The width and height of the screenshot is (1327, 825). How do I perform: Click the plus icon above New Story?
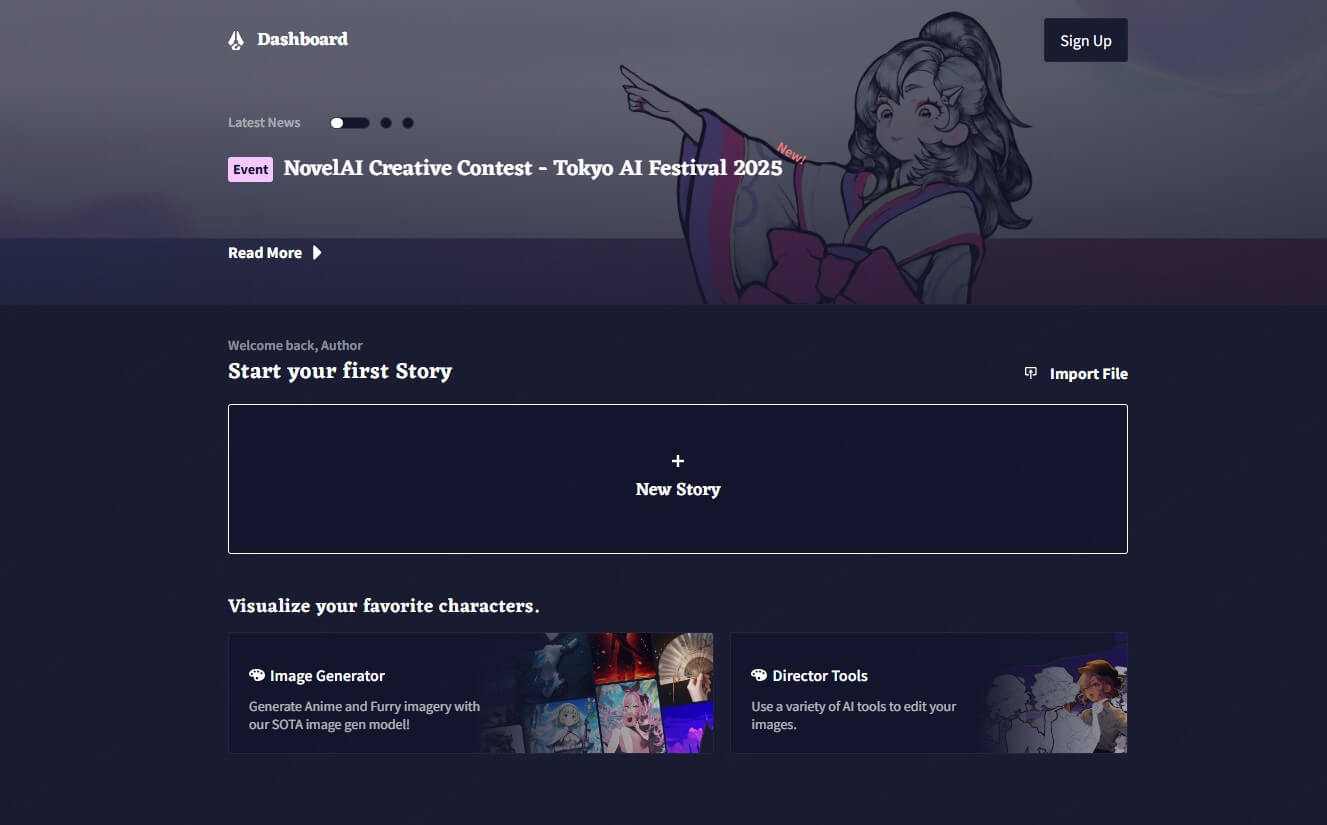pos(678,461)
